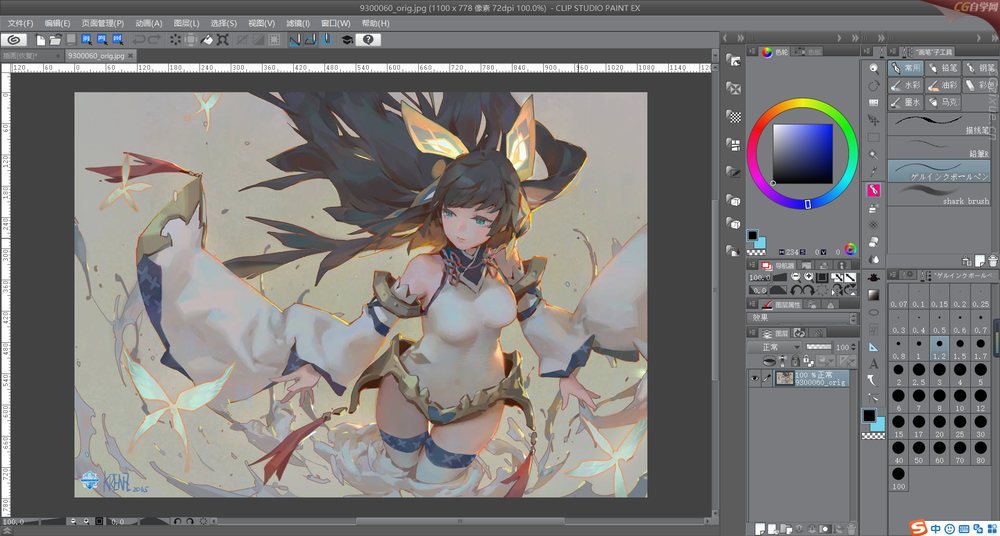Select the 9300060_orig layer thumbnail

pyautogui.click(x=784, y=378)
